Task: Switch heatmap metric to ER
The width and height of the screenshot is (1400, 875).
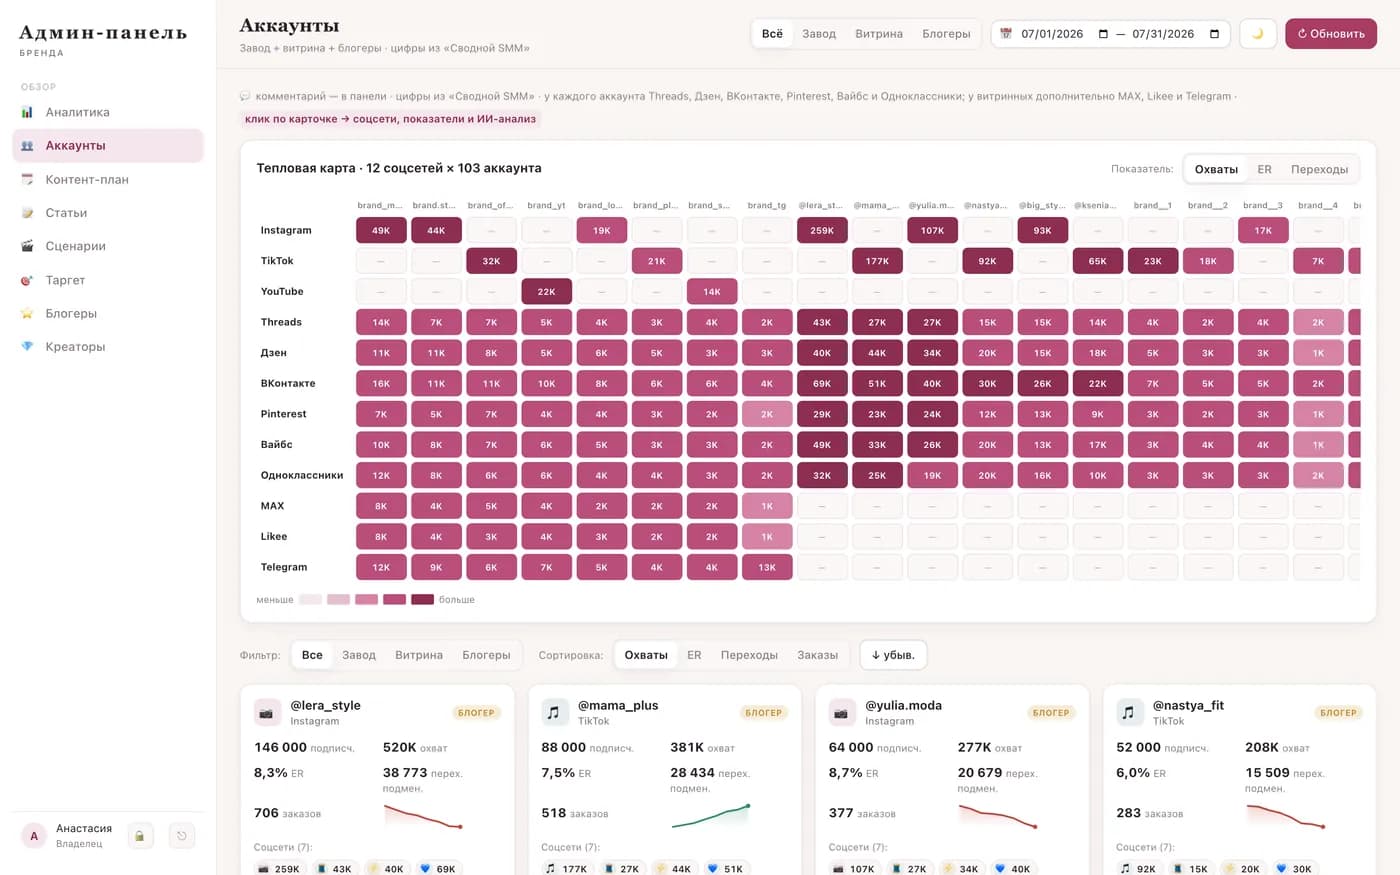Action: (x=1264, y=169)
